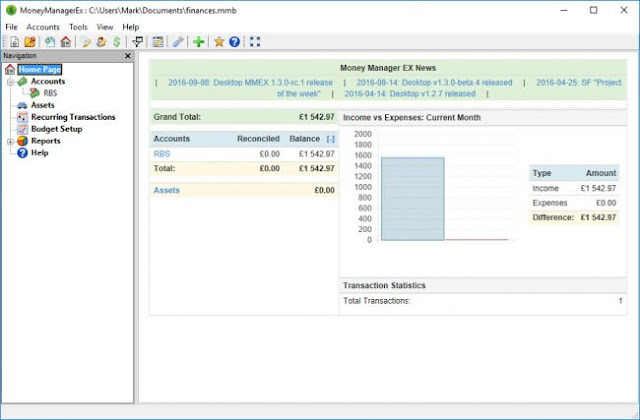Click the New Account toolbar icon
Screen dimensions: 640x420
(x=50, y=42)
